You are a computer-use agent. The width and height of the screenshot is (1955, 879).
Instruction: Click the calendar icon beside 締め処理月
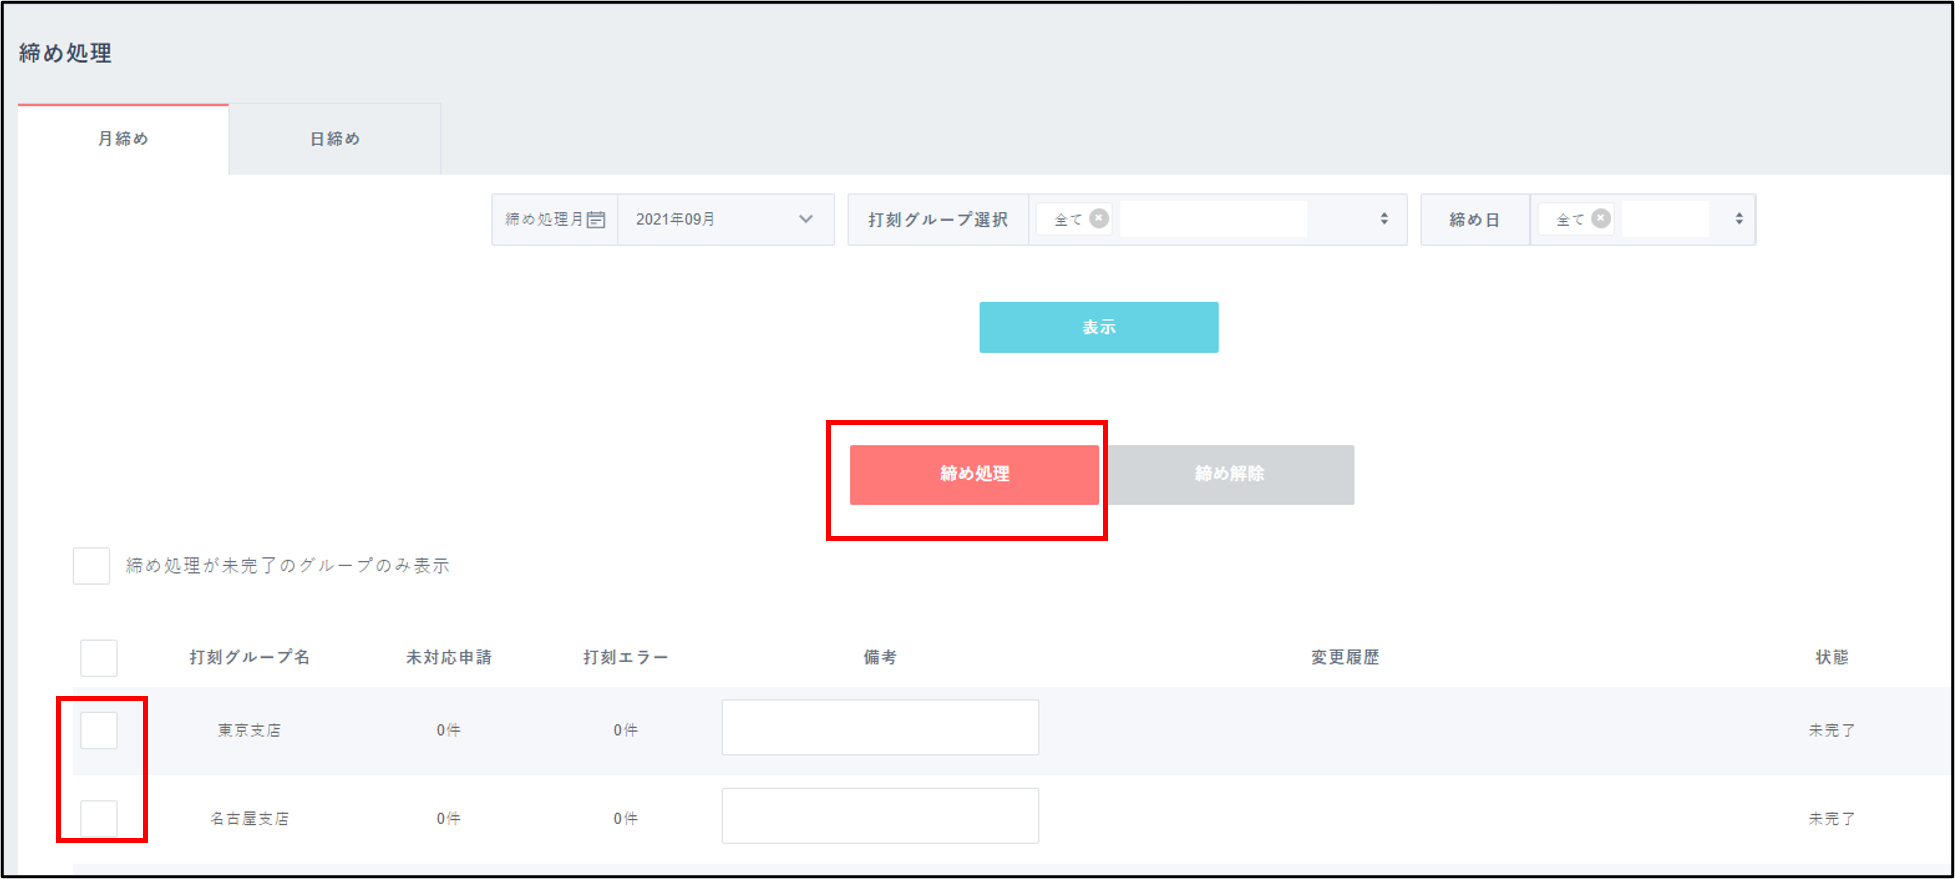click(596, 220)
